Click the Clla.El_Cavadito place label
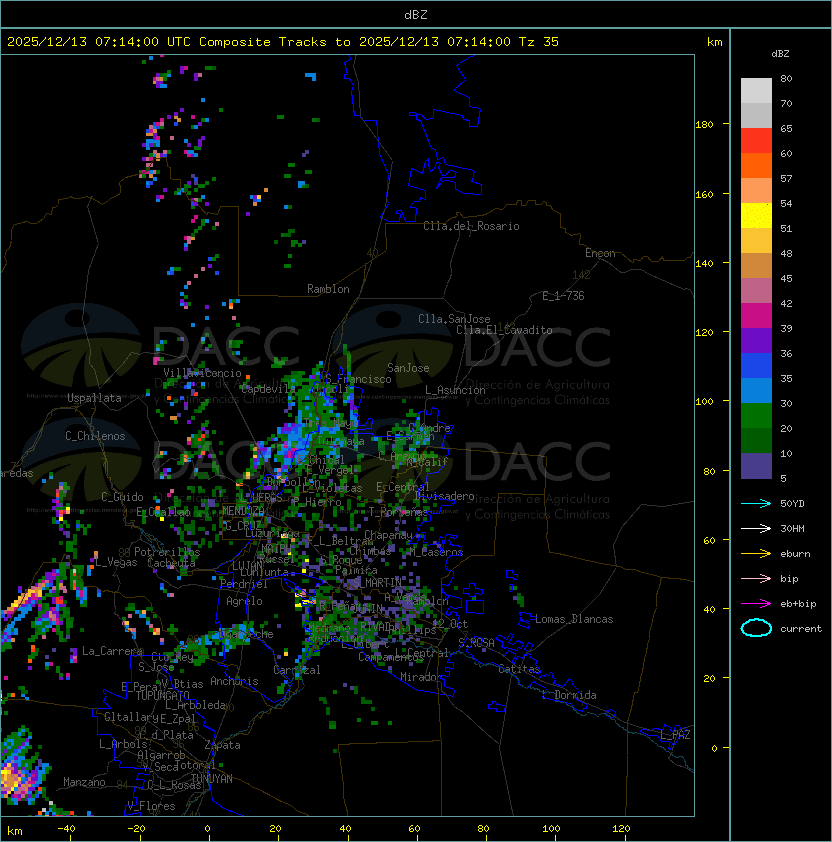The width and height of the screenshot is (832, 842). coord(504,330)
